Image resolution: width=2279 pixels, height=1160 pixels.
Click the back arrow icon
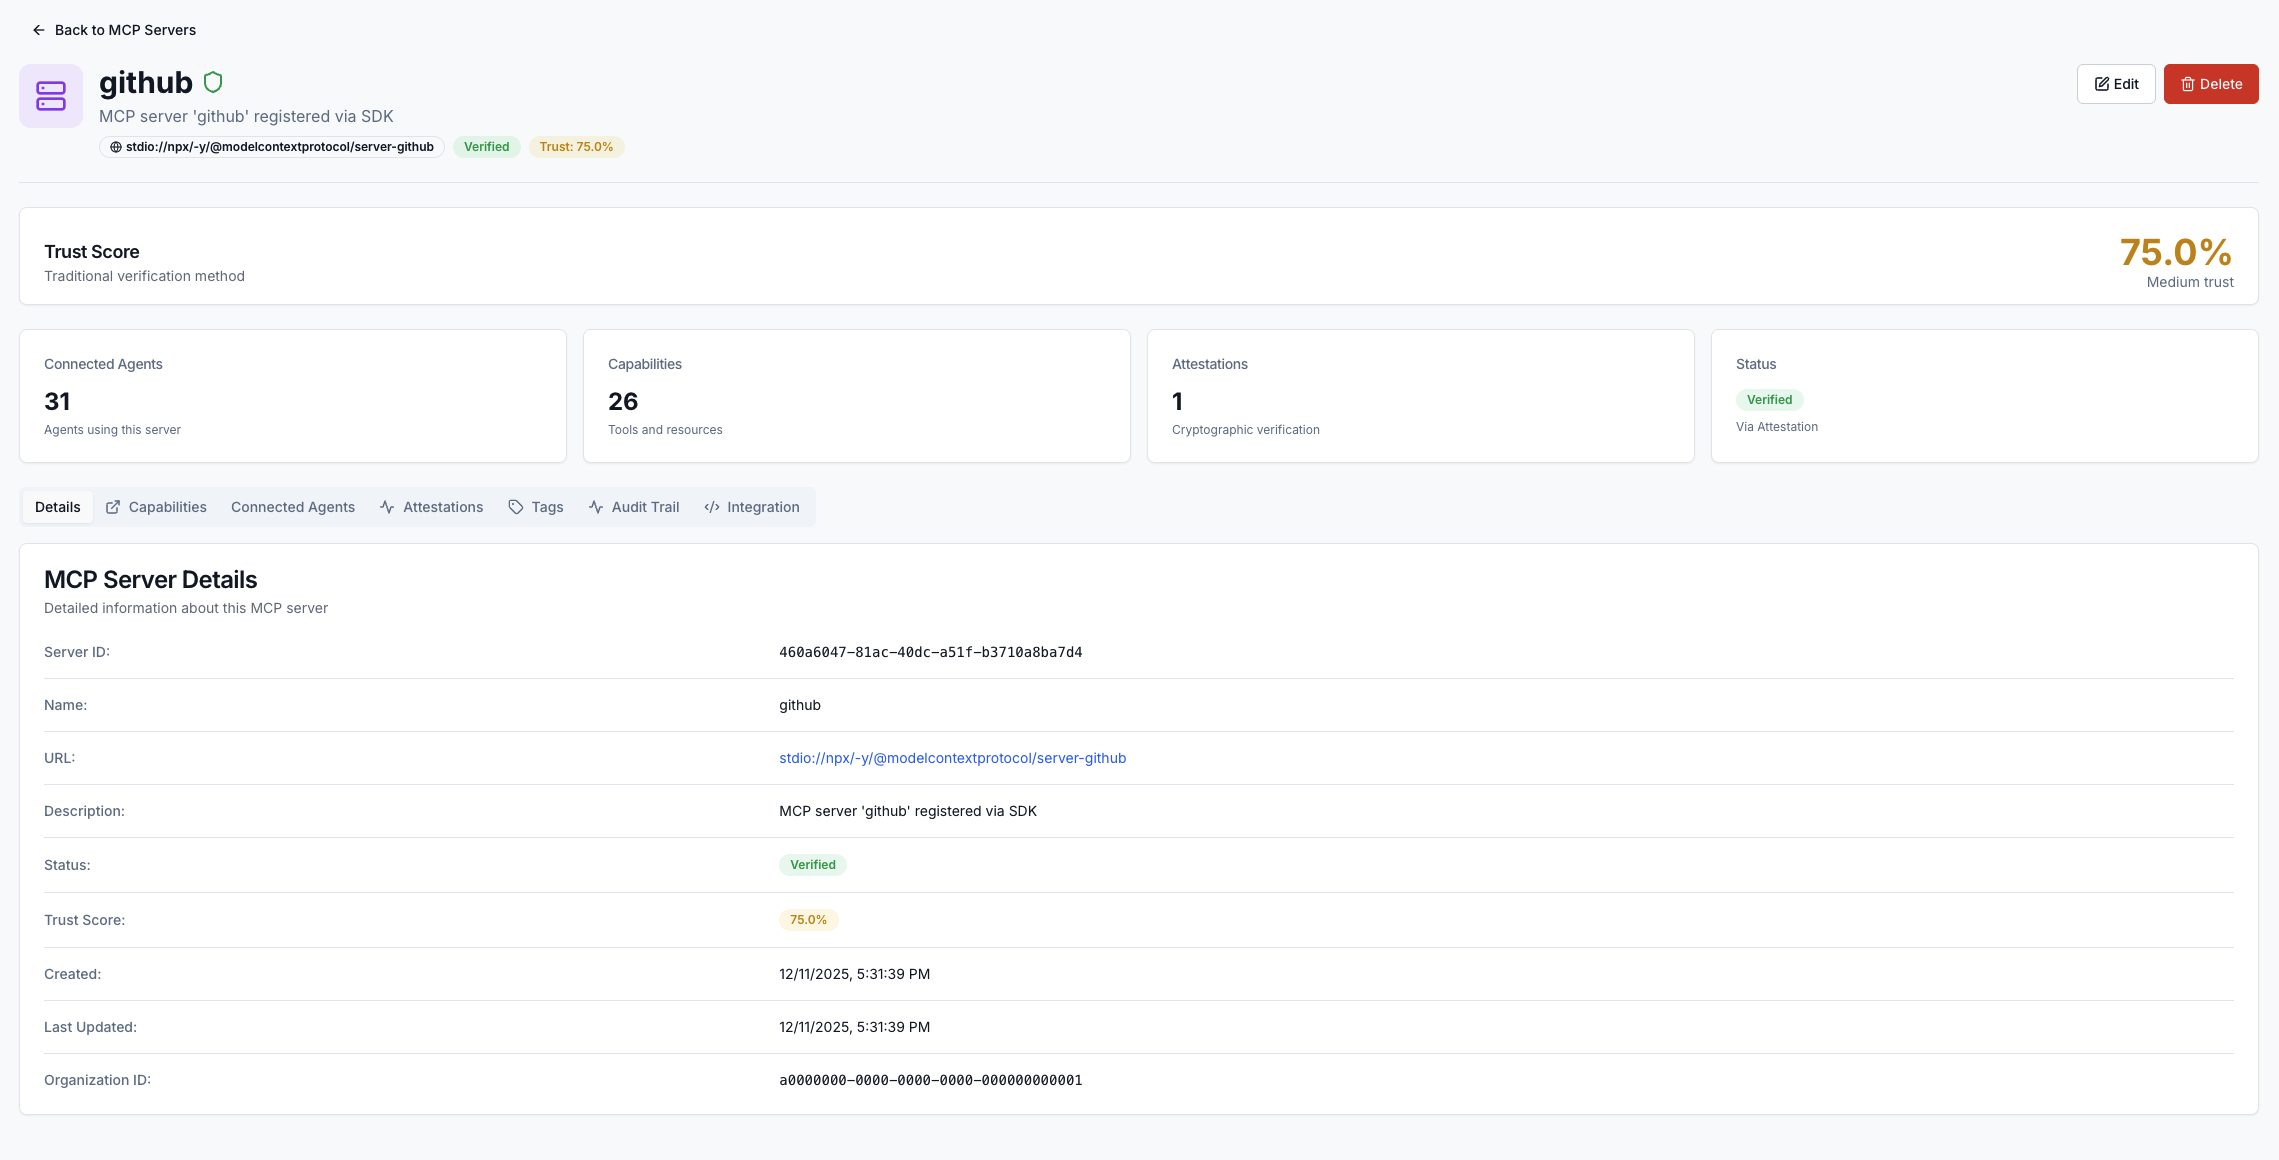coord(39,30)
